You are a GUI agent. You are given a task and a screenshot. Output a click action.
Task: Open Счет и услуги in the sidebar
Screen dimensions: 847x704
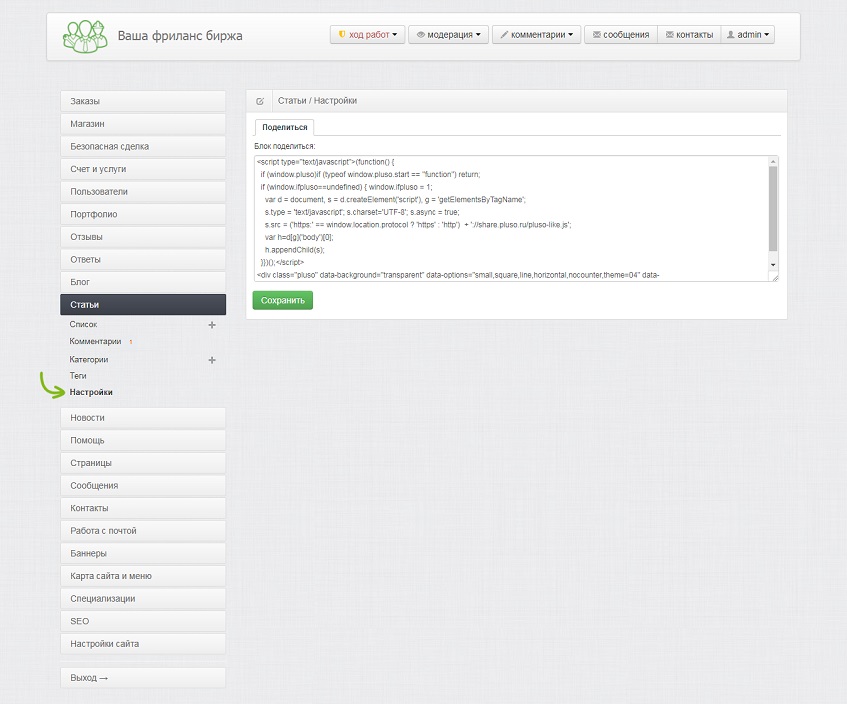tap(143, 169)
